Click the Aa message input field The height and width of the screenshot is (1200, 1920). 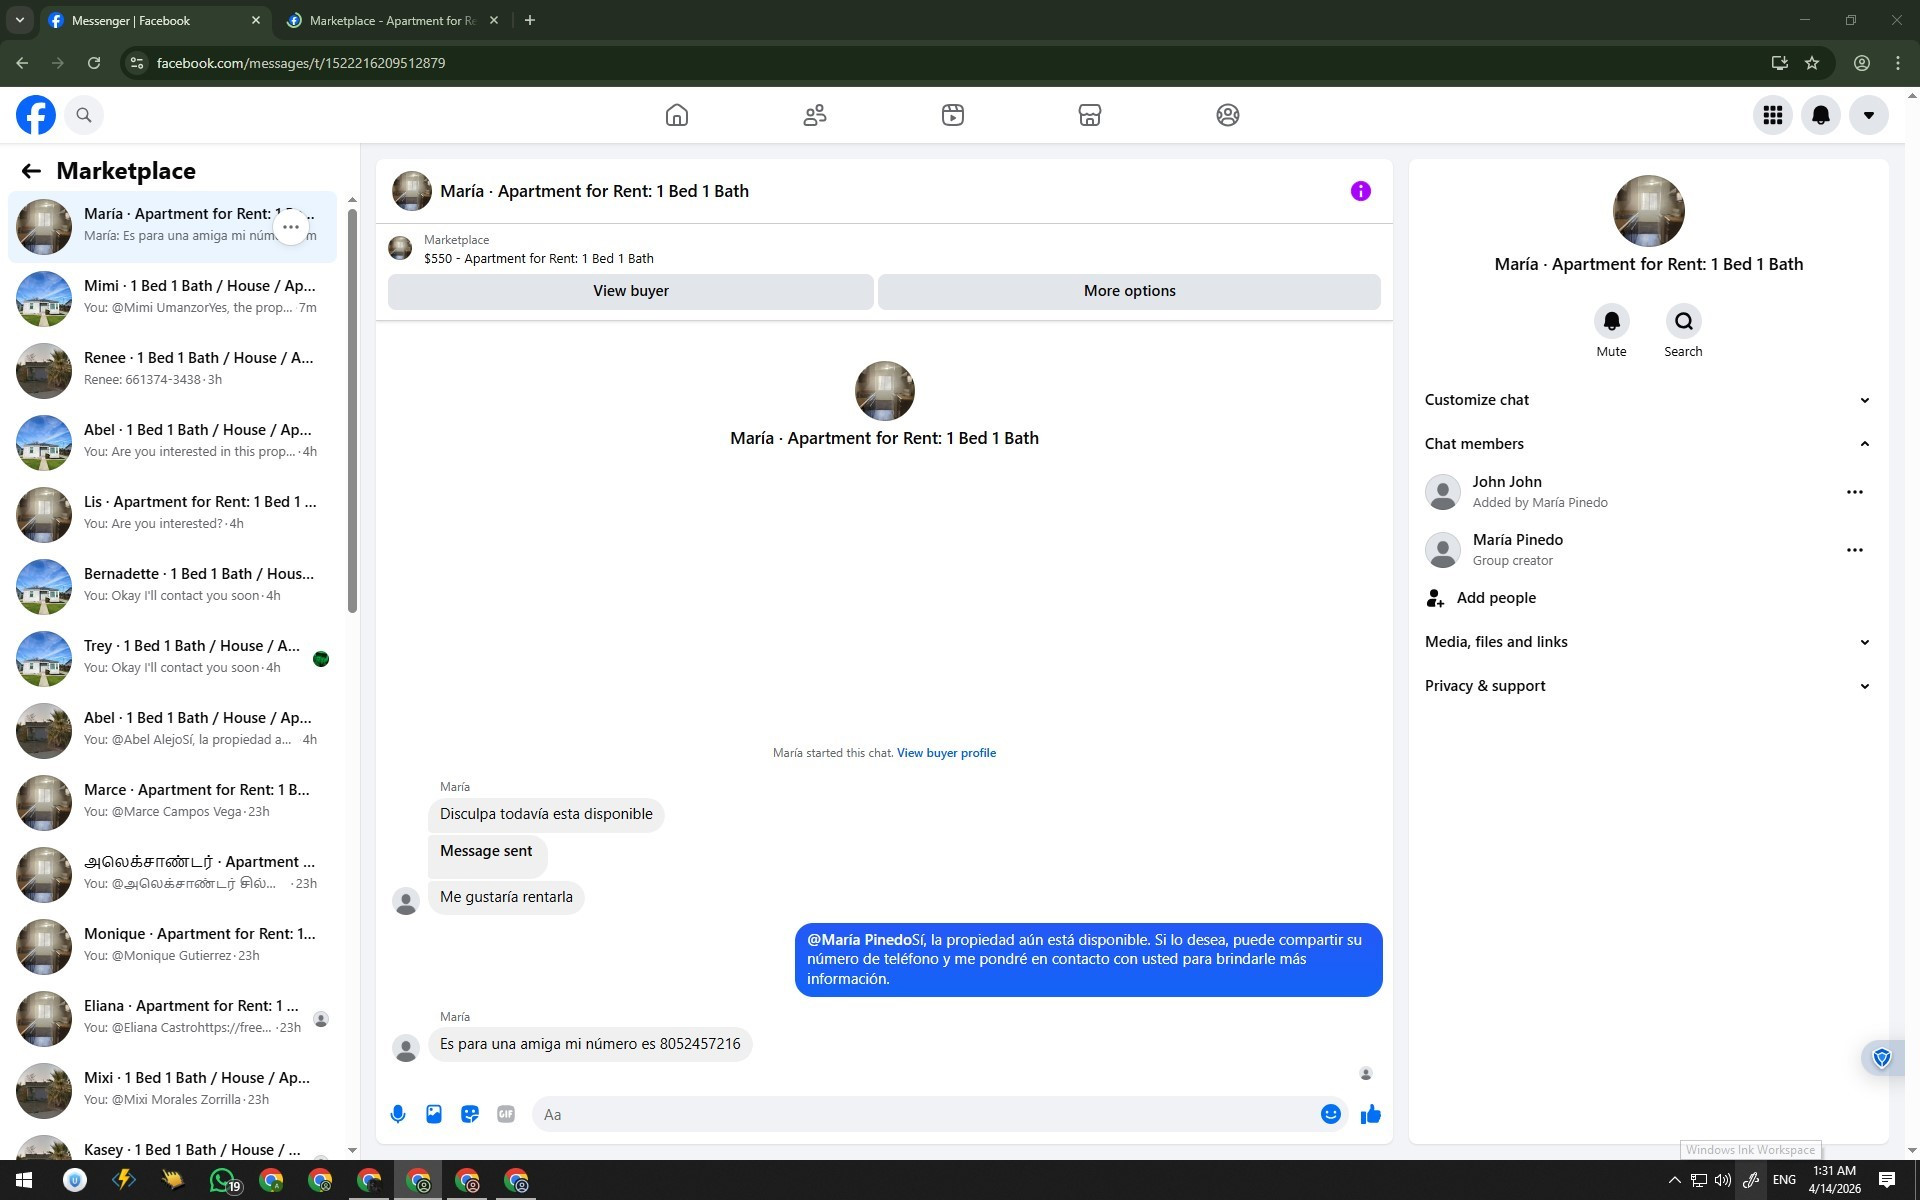pyautogui.click(x=925, y=1114)
